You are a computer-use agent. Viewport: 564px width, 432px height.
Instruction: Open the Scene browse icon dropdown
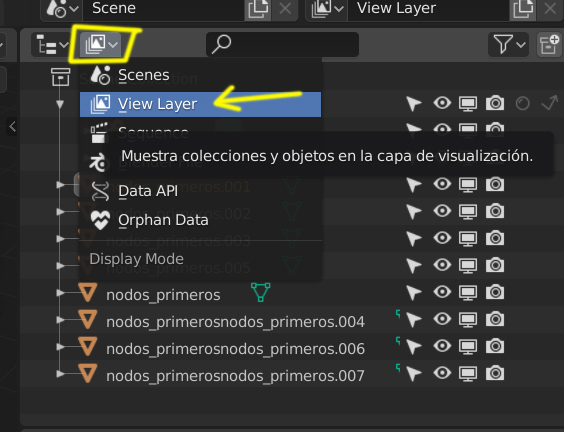(62, 9)
